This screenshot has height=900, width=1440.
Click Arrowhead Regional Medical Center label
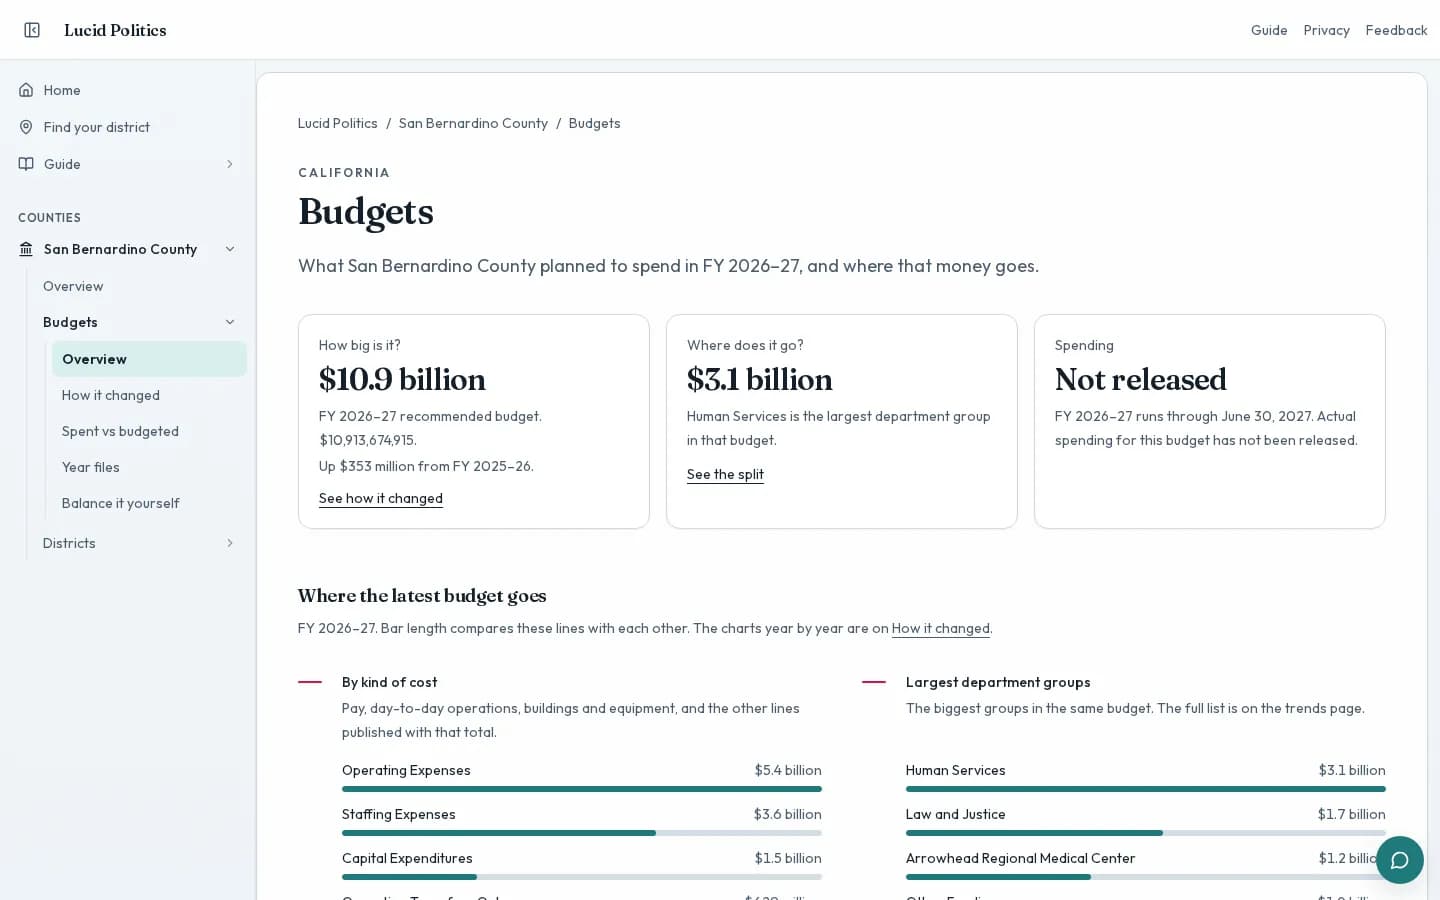coord(1021,858)
